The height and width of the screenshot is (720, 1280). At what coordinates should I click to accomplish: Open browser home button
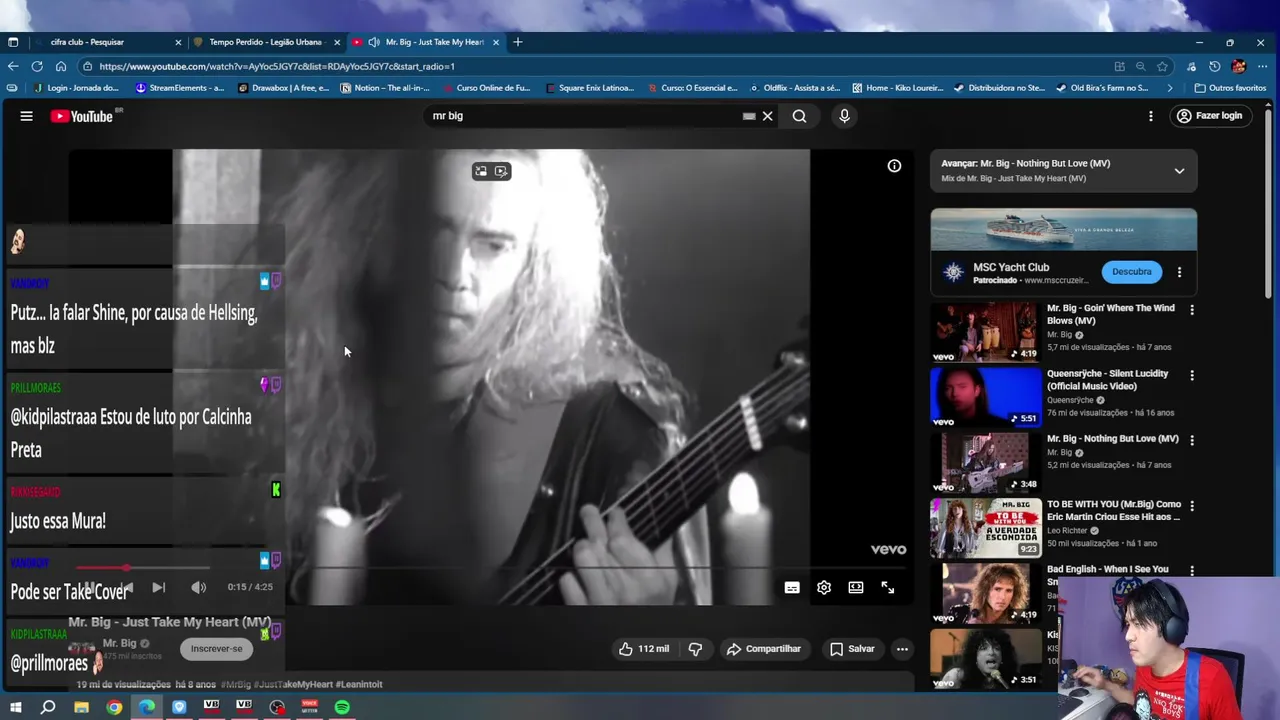pyautogui.click(x=61, y=66)
